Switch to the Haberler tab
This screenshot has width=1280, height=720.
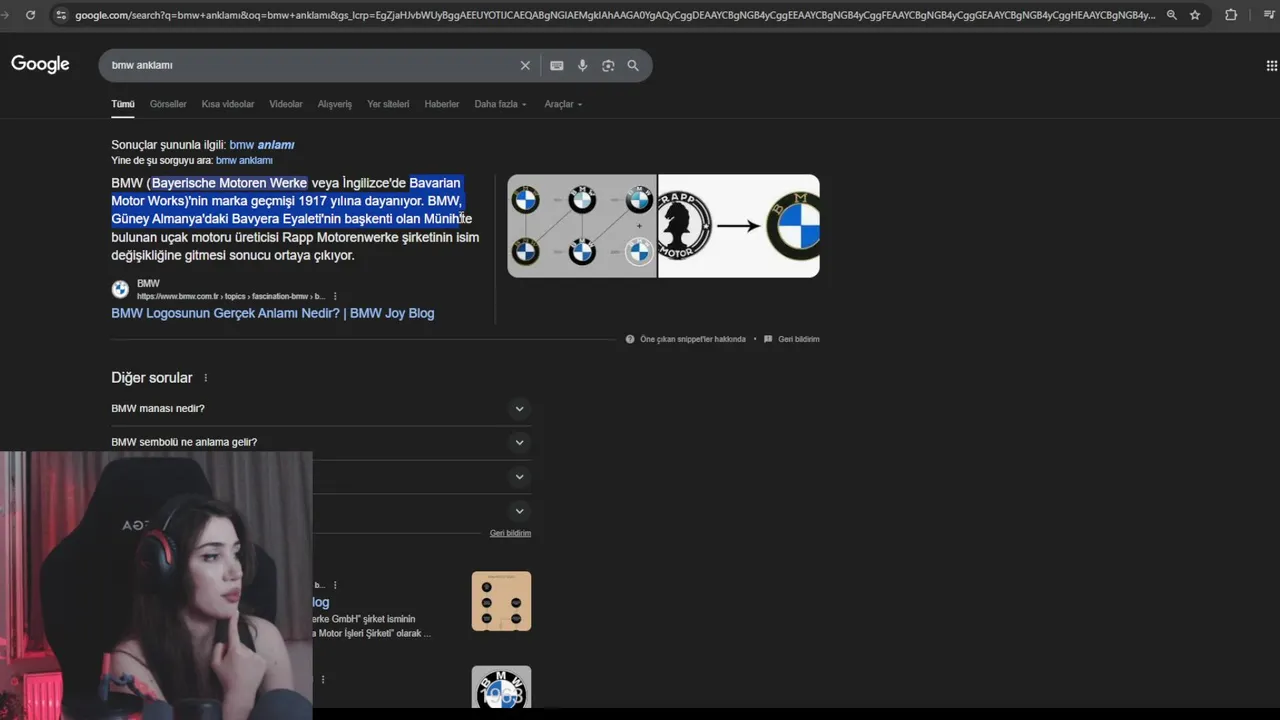(x=442, y=104)
